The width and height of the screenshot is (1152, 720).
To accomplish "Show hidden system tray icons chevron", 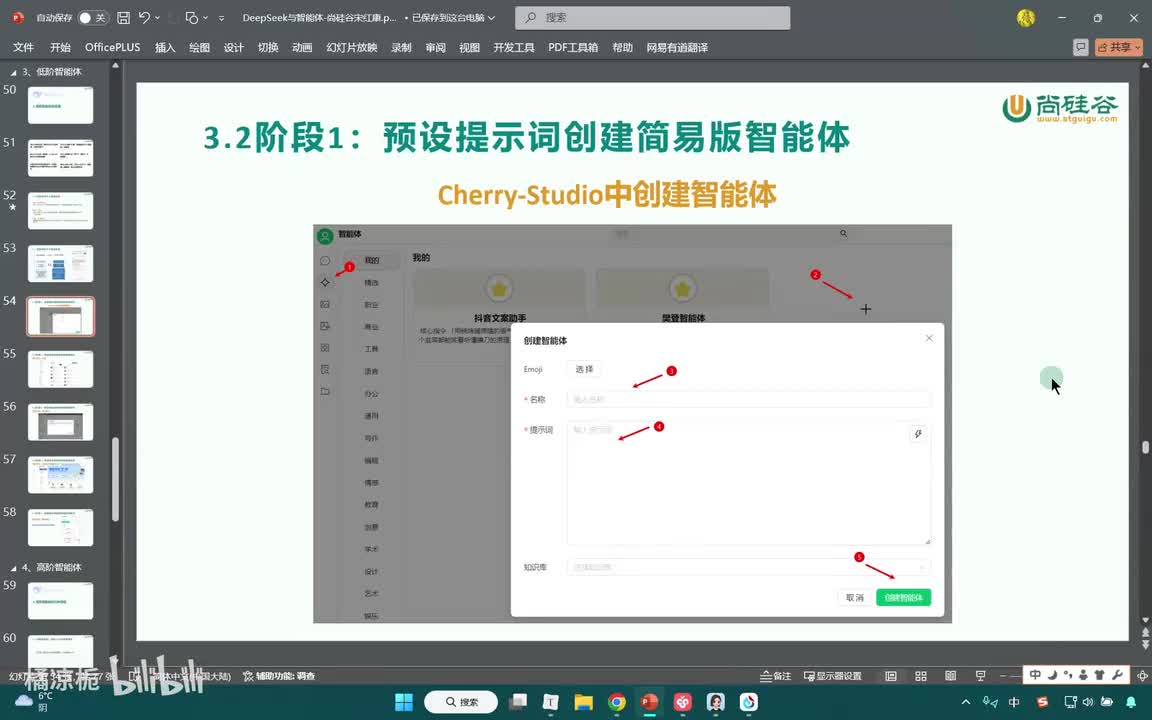I will (966, 702).
